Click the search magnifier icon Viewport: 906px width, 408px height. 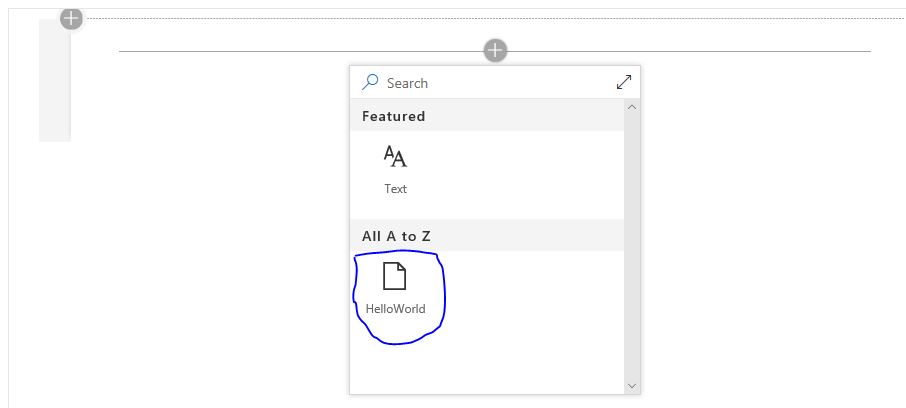point(370,82)
